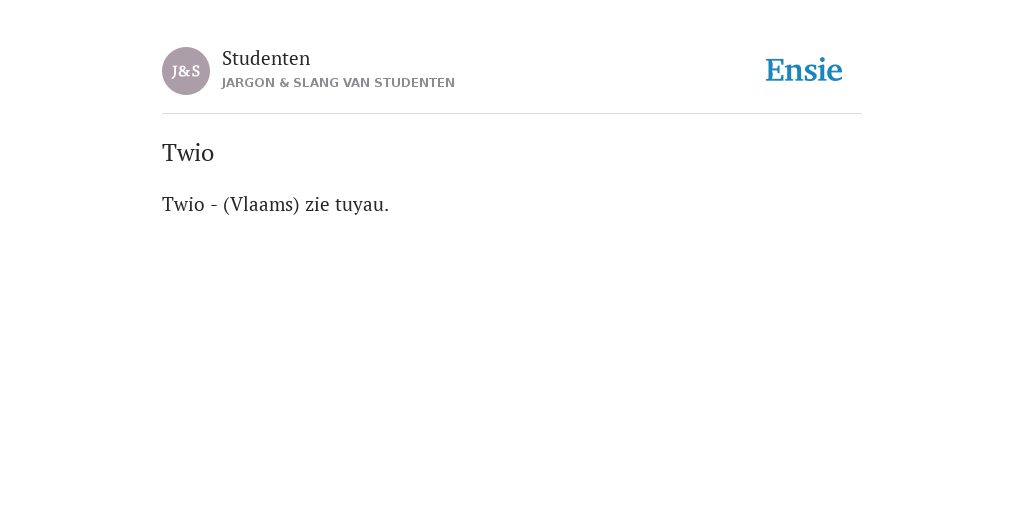Click the dash after Twio in the definition
The image size is (1024, 512).
[x=214, y=206]
